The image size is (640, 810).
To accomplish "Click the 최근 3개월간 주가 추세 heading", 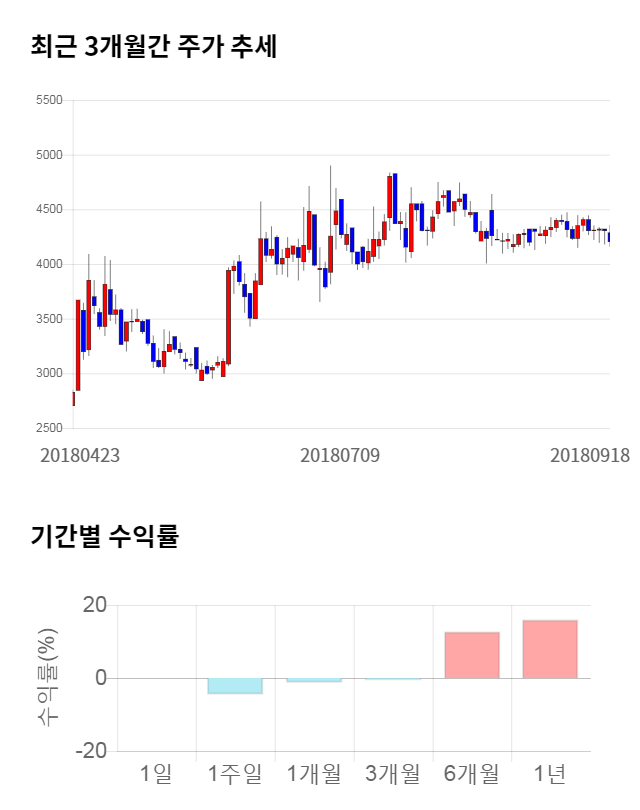I will pyautogui.click(x=153, y=46).
